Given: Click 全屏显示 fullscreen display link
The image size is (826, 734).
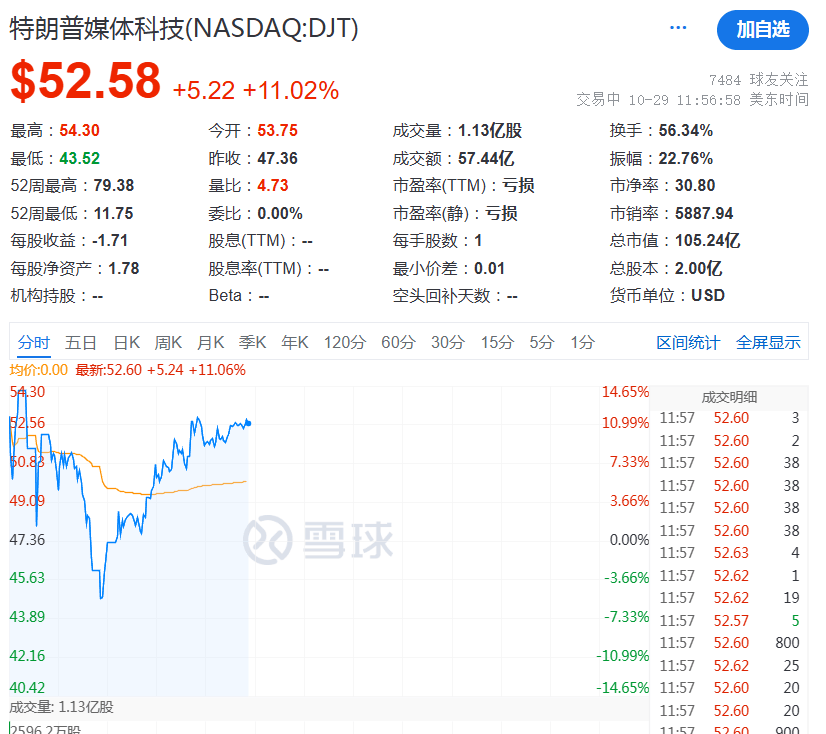Looking at the screenshot, I should (x=768, y=342).
